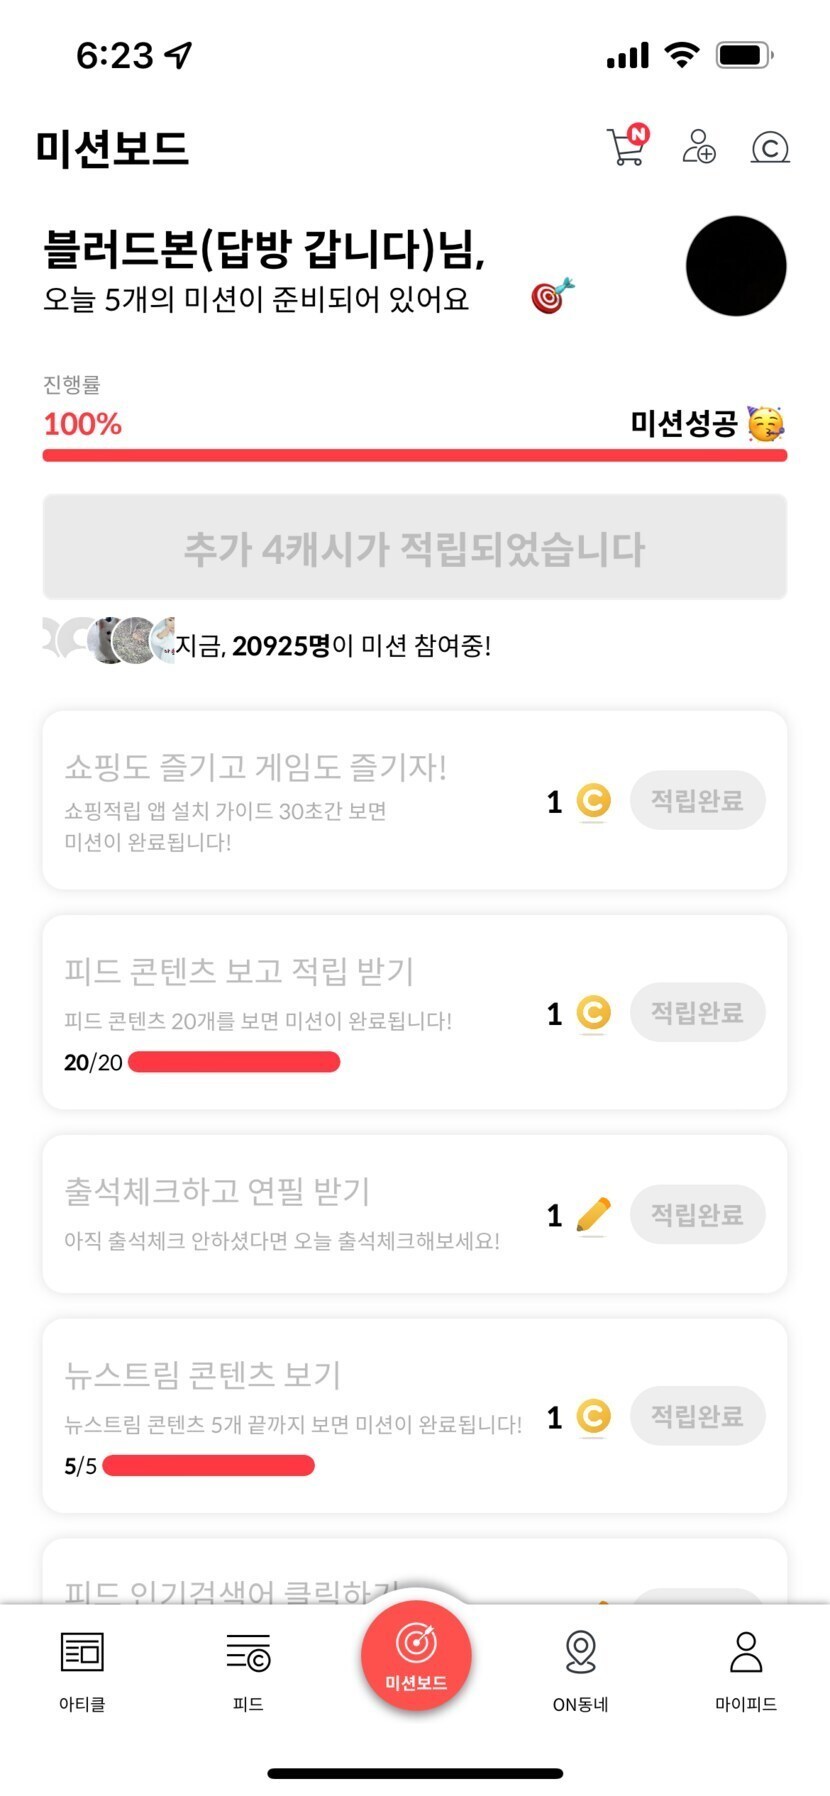Image resolution: width=830 pixels, height=1796 pixels.
Task: Open the shopping cart icon
Action: [627, 146]
